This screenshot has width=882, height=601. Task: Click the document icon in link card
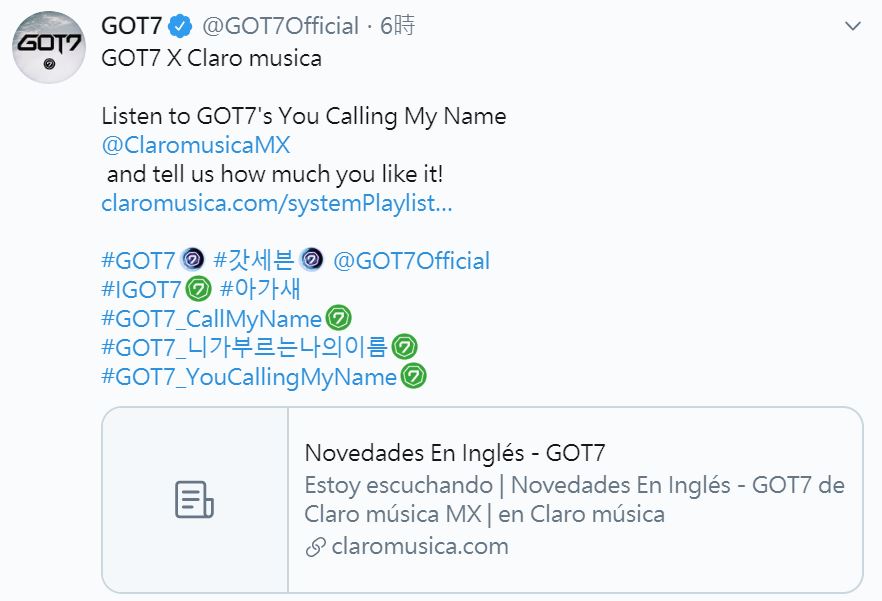[x=194, y=499]
